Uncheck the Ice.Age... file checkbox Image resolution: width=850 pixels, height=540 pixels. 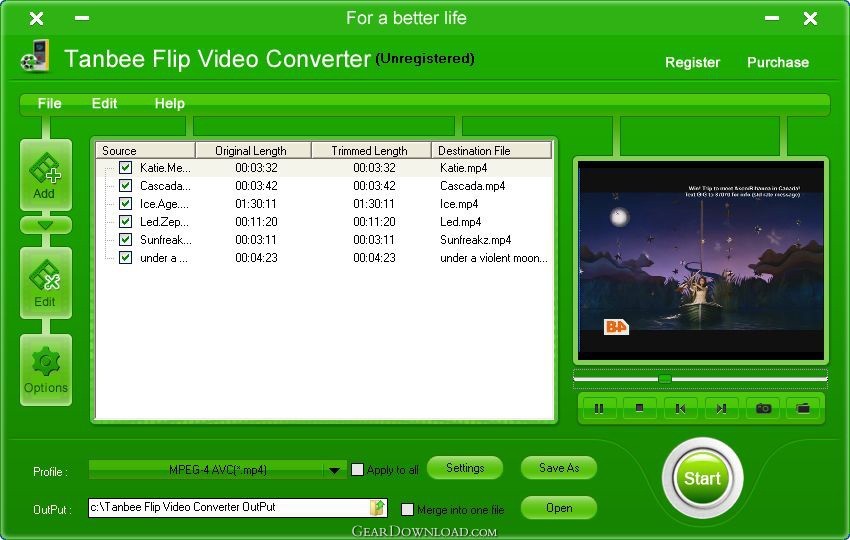click(125, 203)
